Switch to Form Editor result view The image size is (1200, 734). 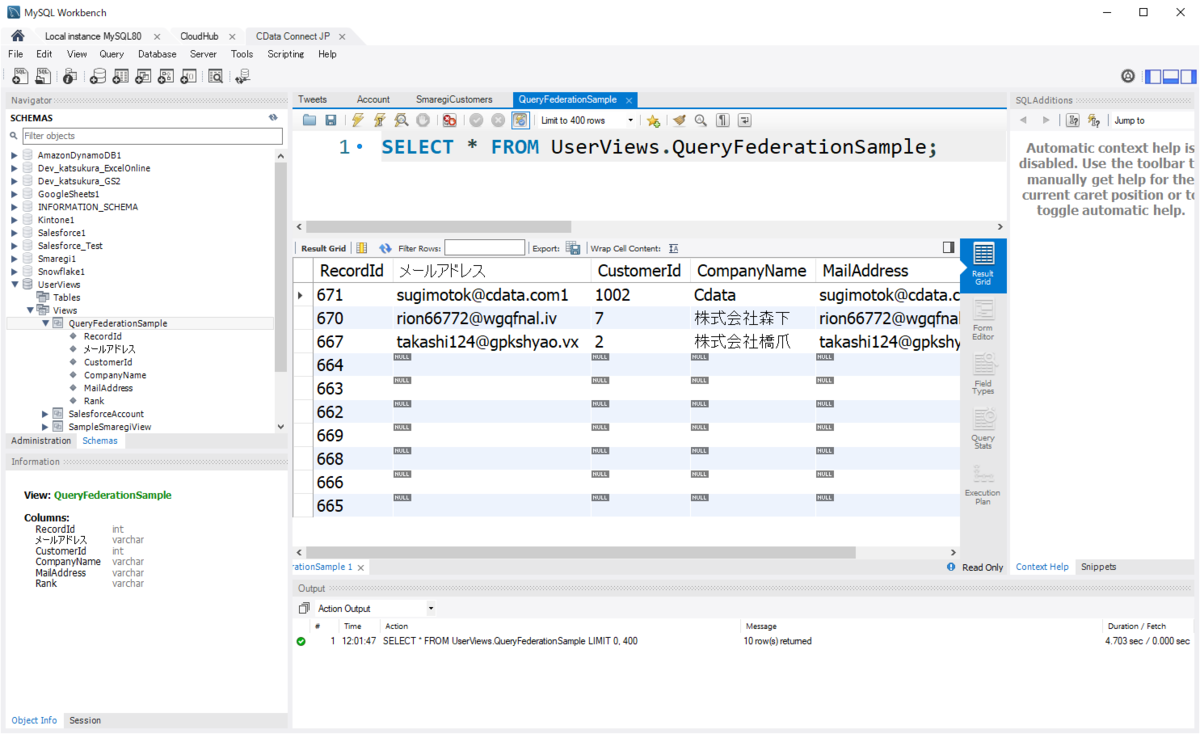pyautogui.click(x=983, y=320)
